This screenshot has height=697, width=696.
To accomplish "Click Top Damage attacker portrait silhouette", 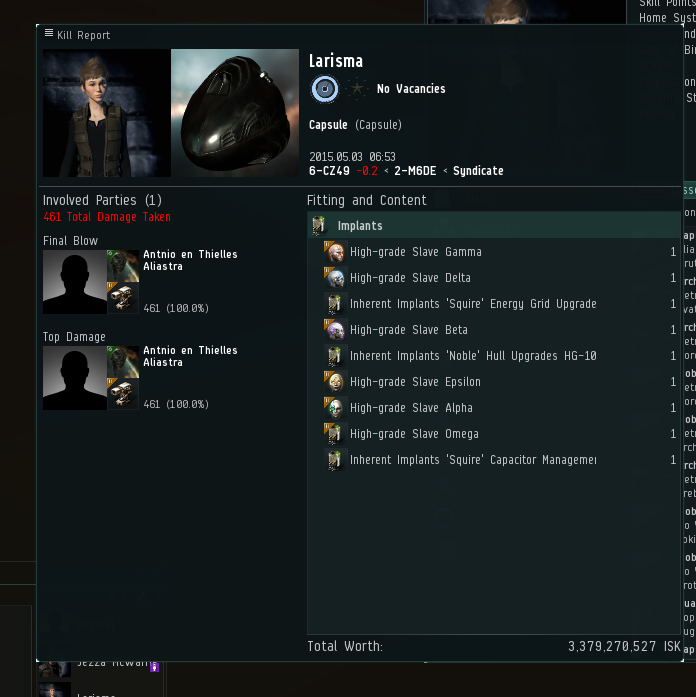I will tap(75, 378).
